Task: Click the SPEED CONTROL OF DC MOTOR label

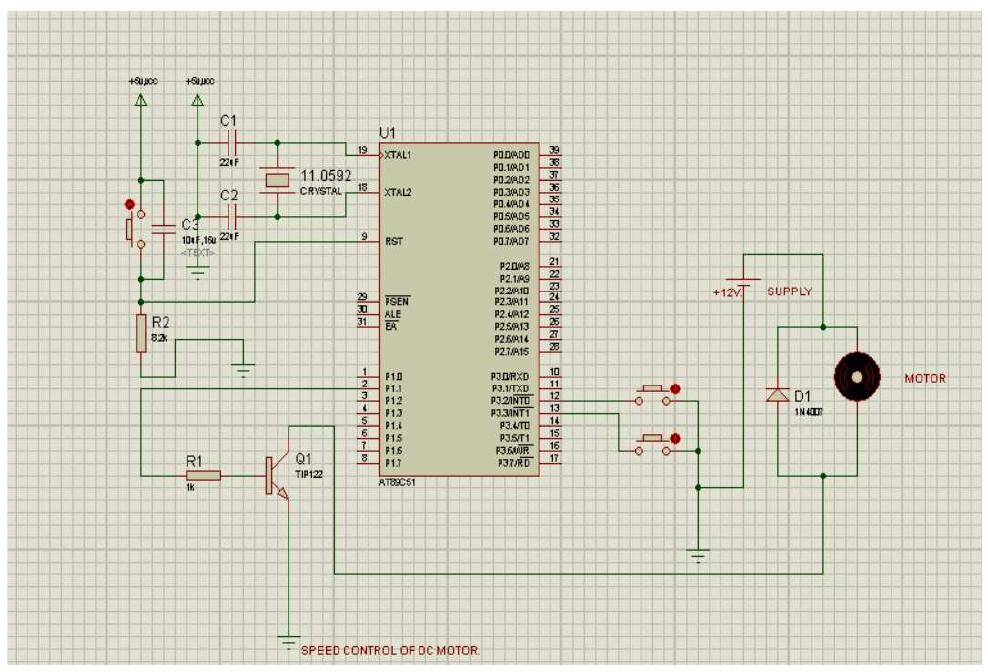Action: tap(390, 646)
